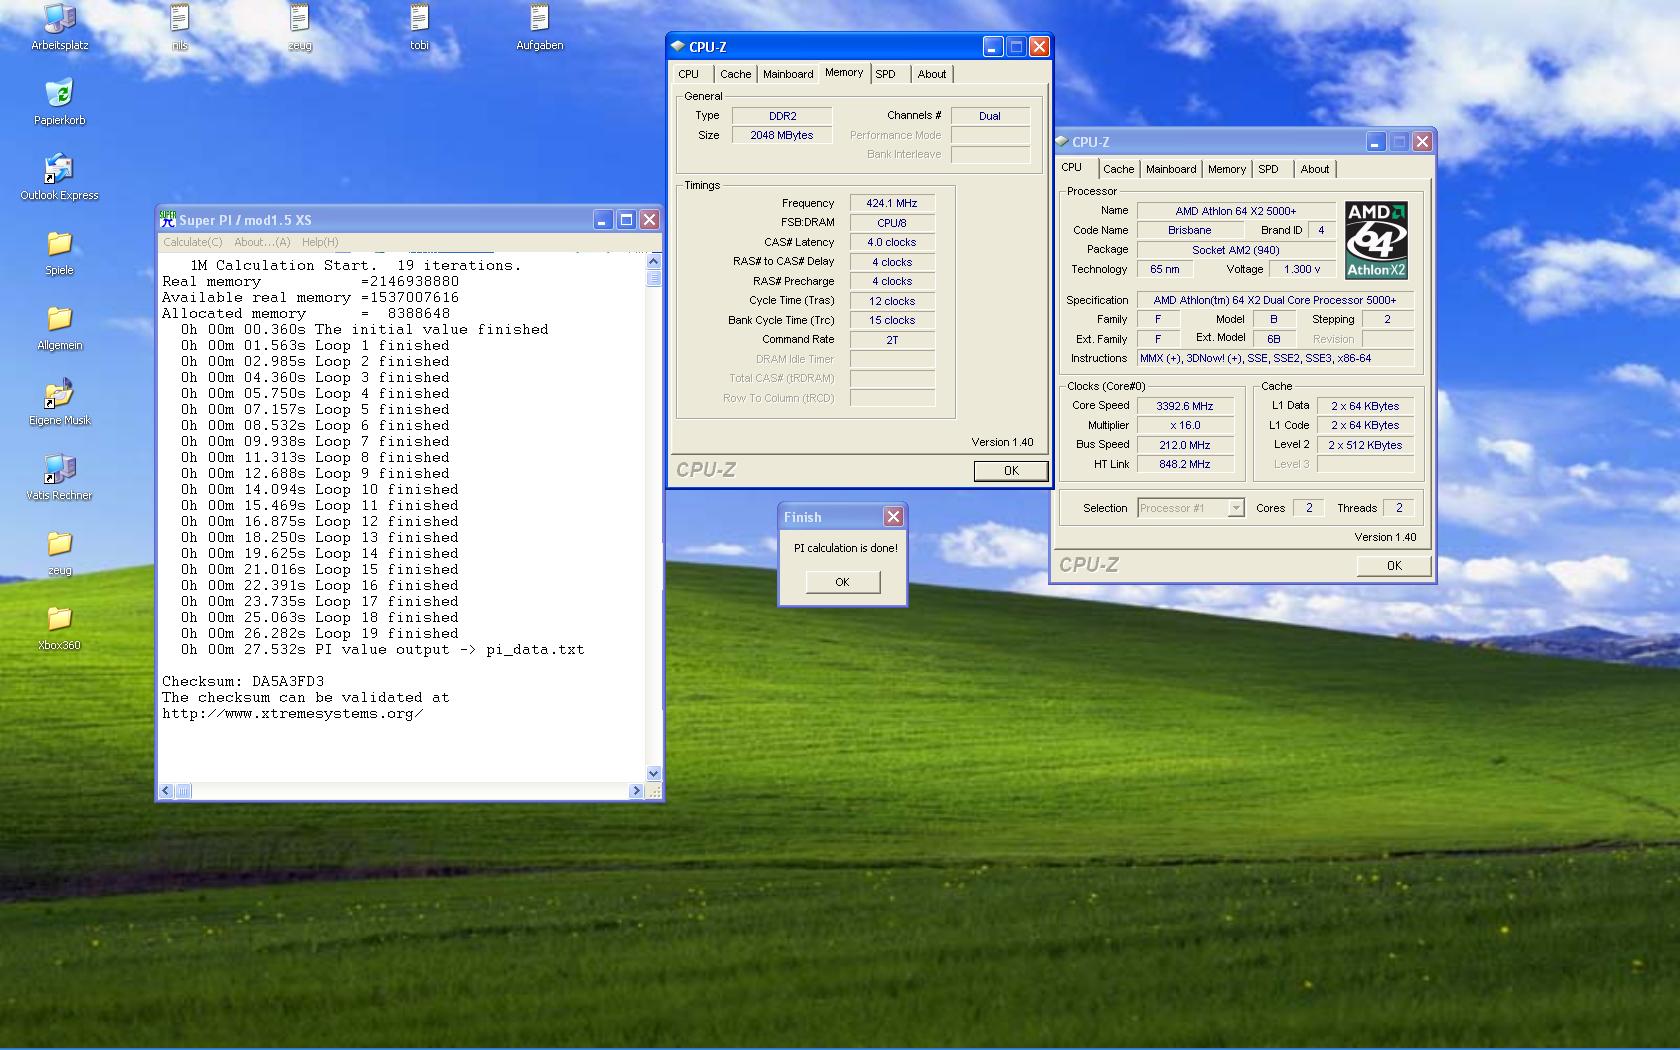Switch to Memory tab in processor CPU-Z window

pos(1227,169)
